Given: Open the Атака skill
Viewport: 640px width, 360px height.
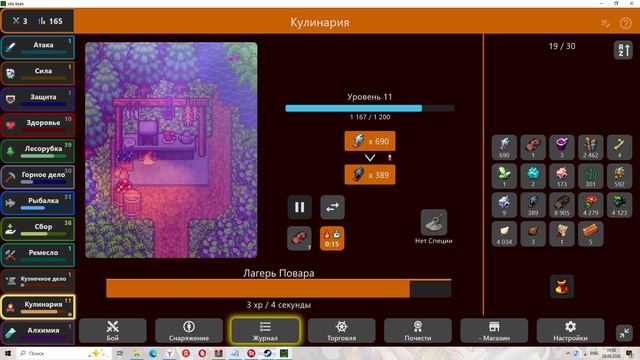Looking at the screenshot, I should 38,47.
